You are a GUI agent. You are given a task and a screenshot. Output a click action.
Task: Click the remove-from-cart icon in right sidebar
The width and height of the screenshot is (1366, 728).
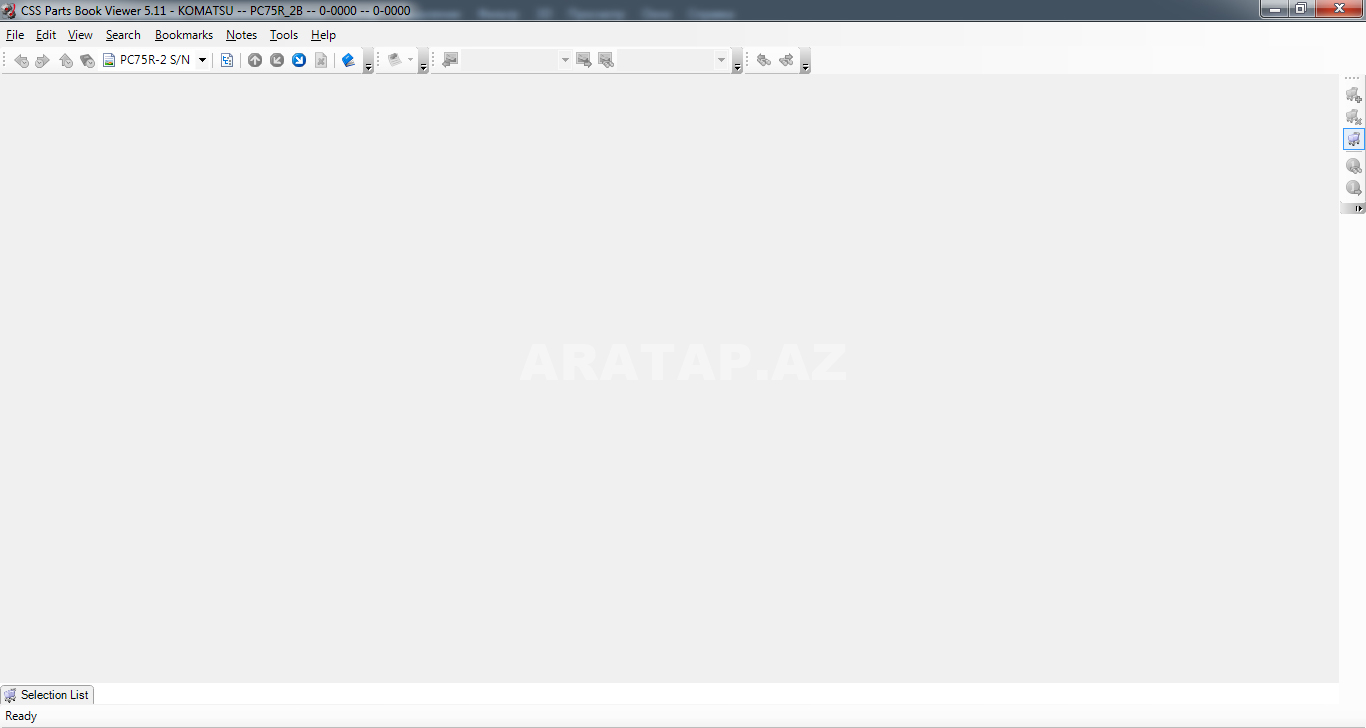pos(1354,117)
